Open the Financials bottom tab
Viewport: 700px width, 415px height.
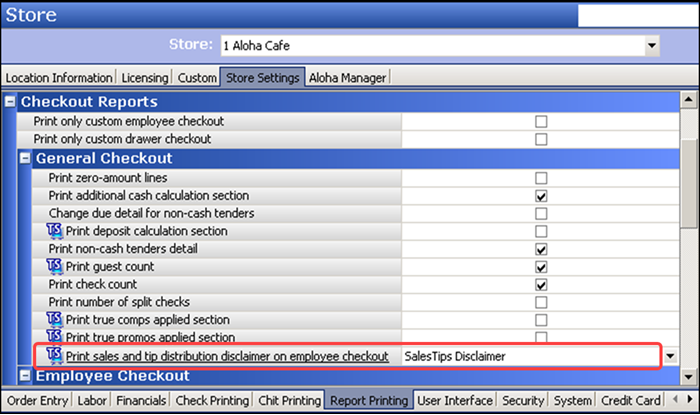point(141,401)
